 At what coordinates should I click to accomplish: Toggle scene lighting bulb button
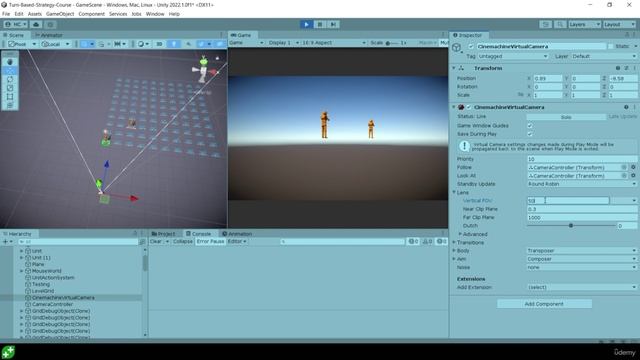click(174, 44)
